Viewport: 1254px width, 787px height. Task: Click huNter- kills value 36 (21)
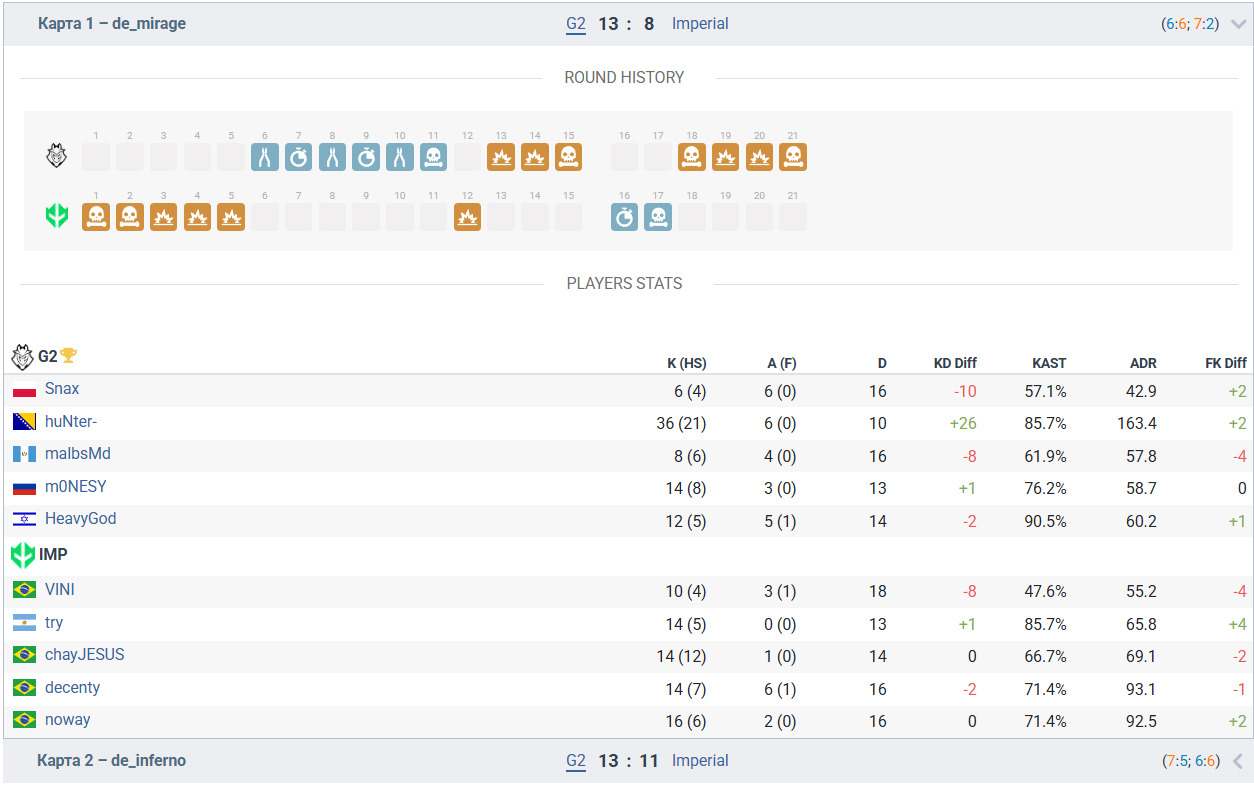coord(681,424)
